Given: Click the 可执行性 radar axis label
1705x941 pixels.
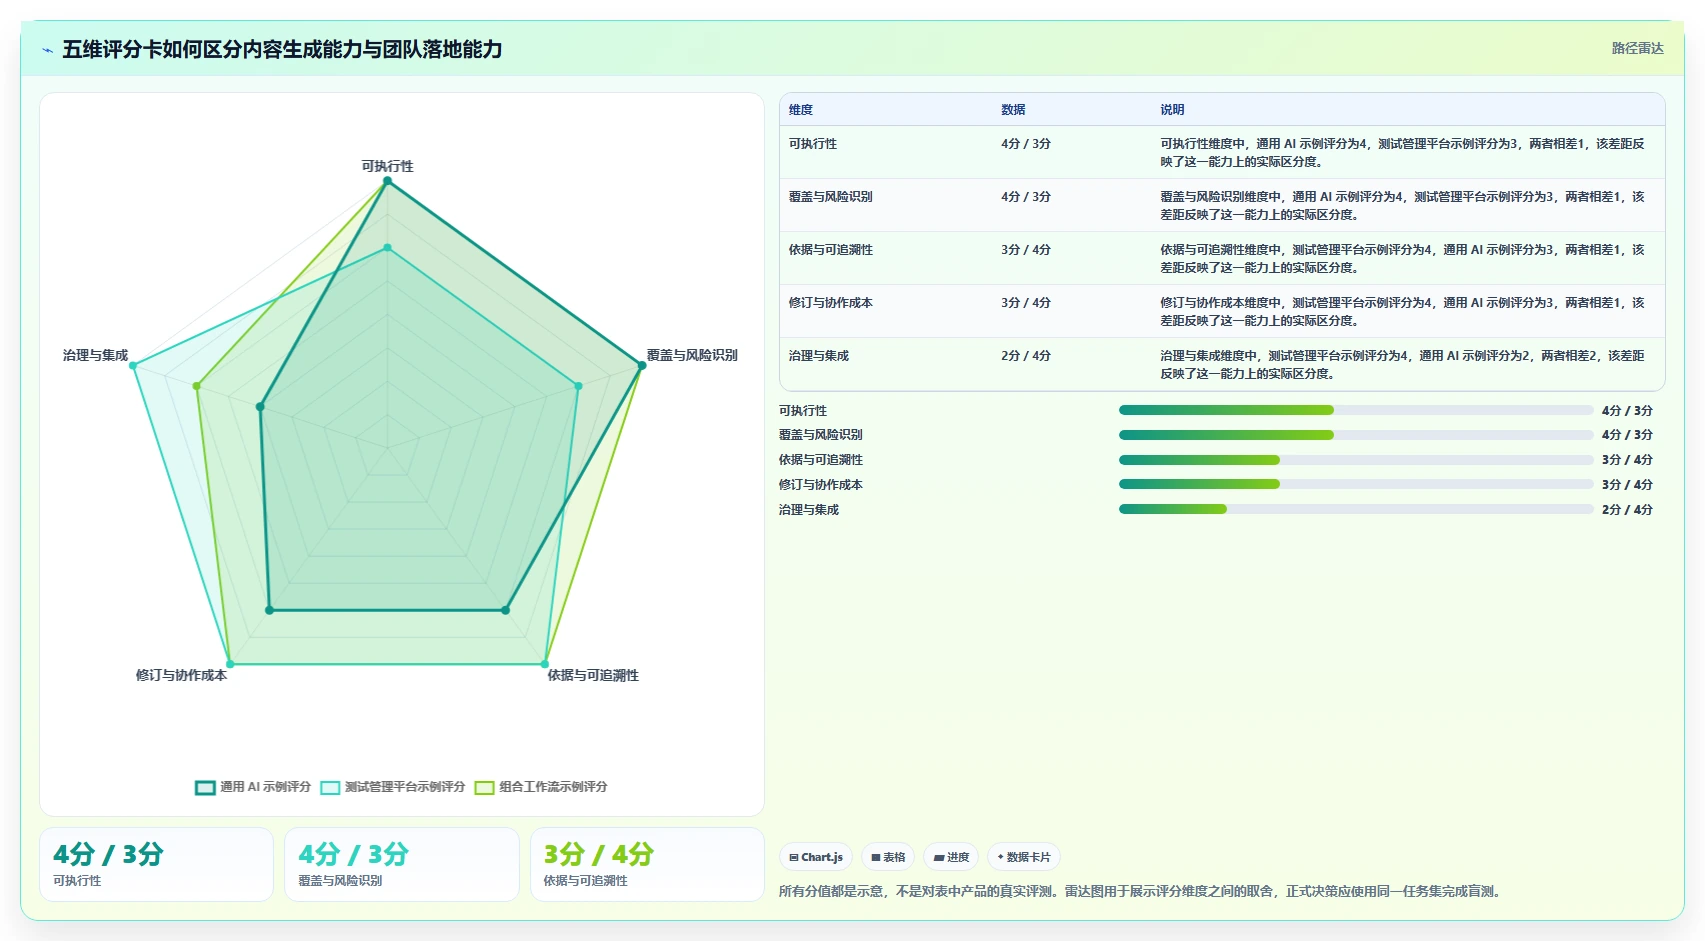Looking at the screenshot, I should [x=387, y=166].
